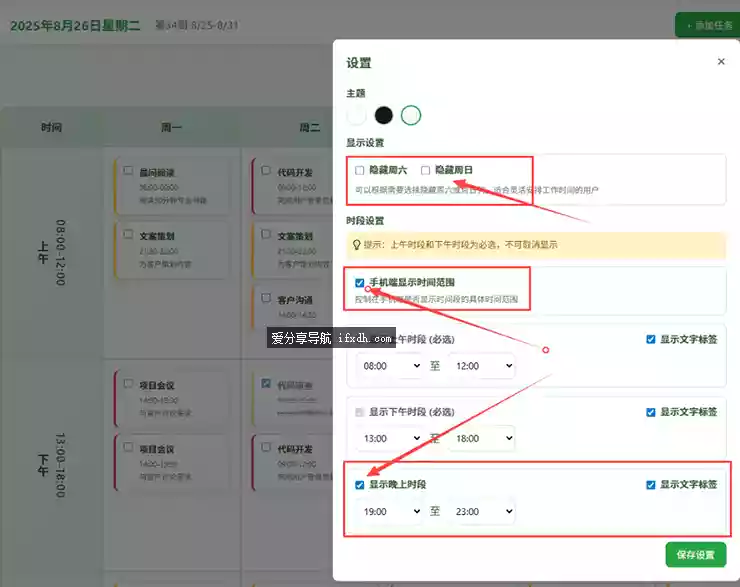Select the black theme swatch
740x587 pixels.
[x=383, y=115]
